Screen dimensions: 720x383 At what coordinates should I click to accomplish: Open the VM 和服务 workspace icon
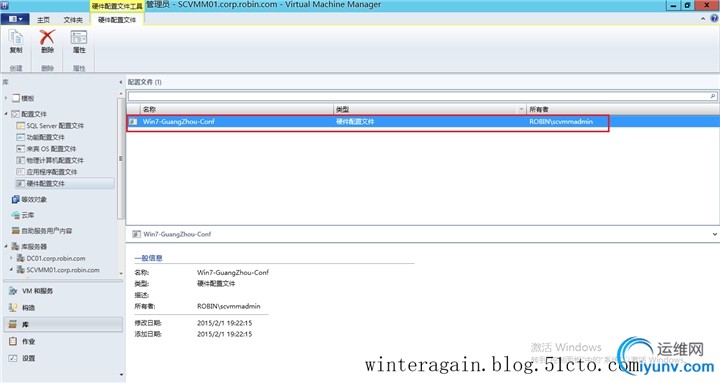pos(13,291)
